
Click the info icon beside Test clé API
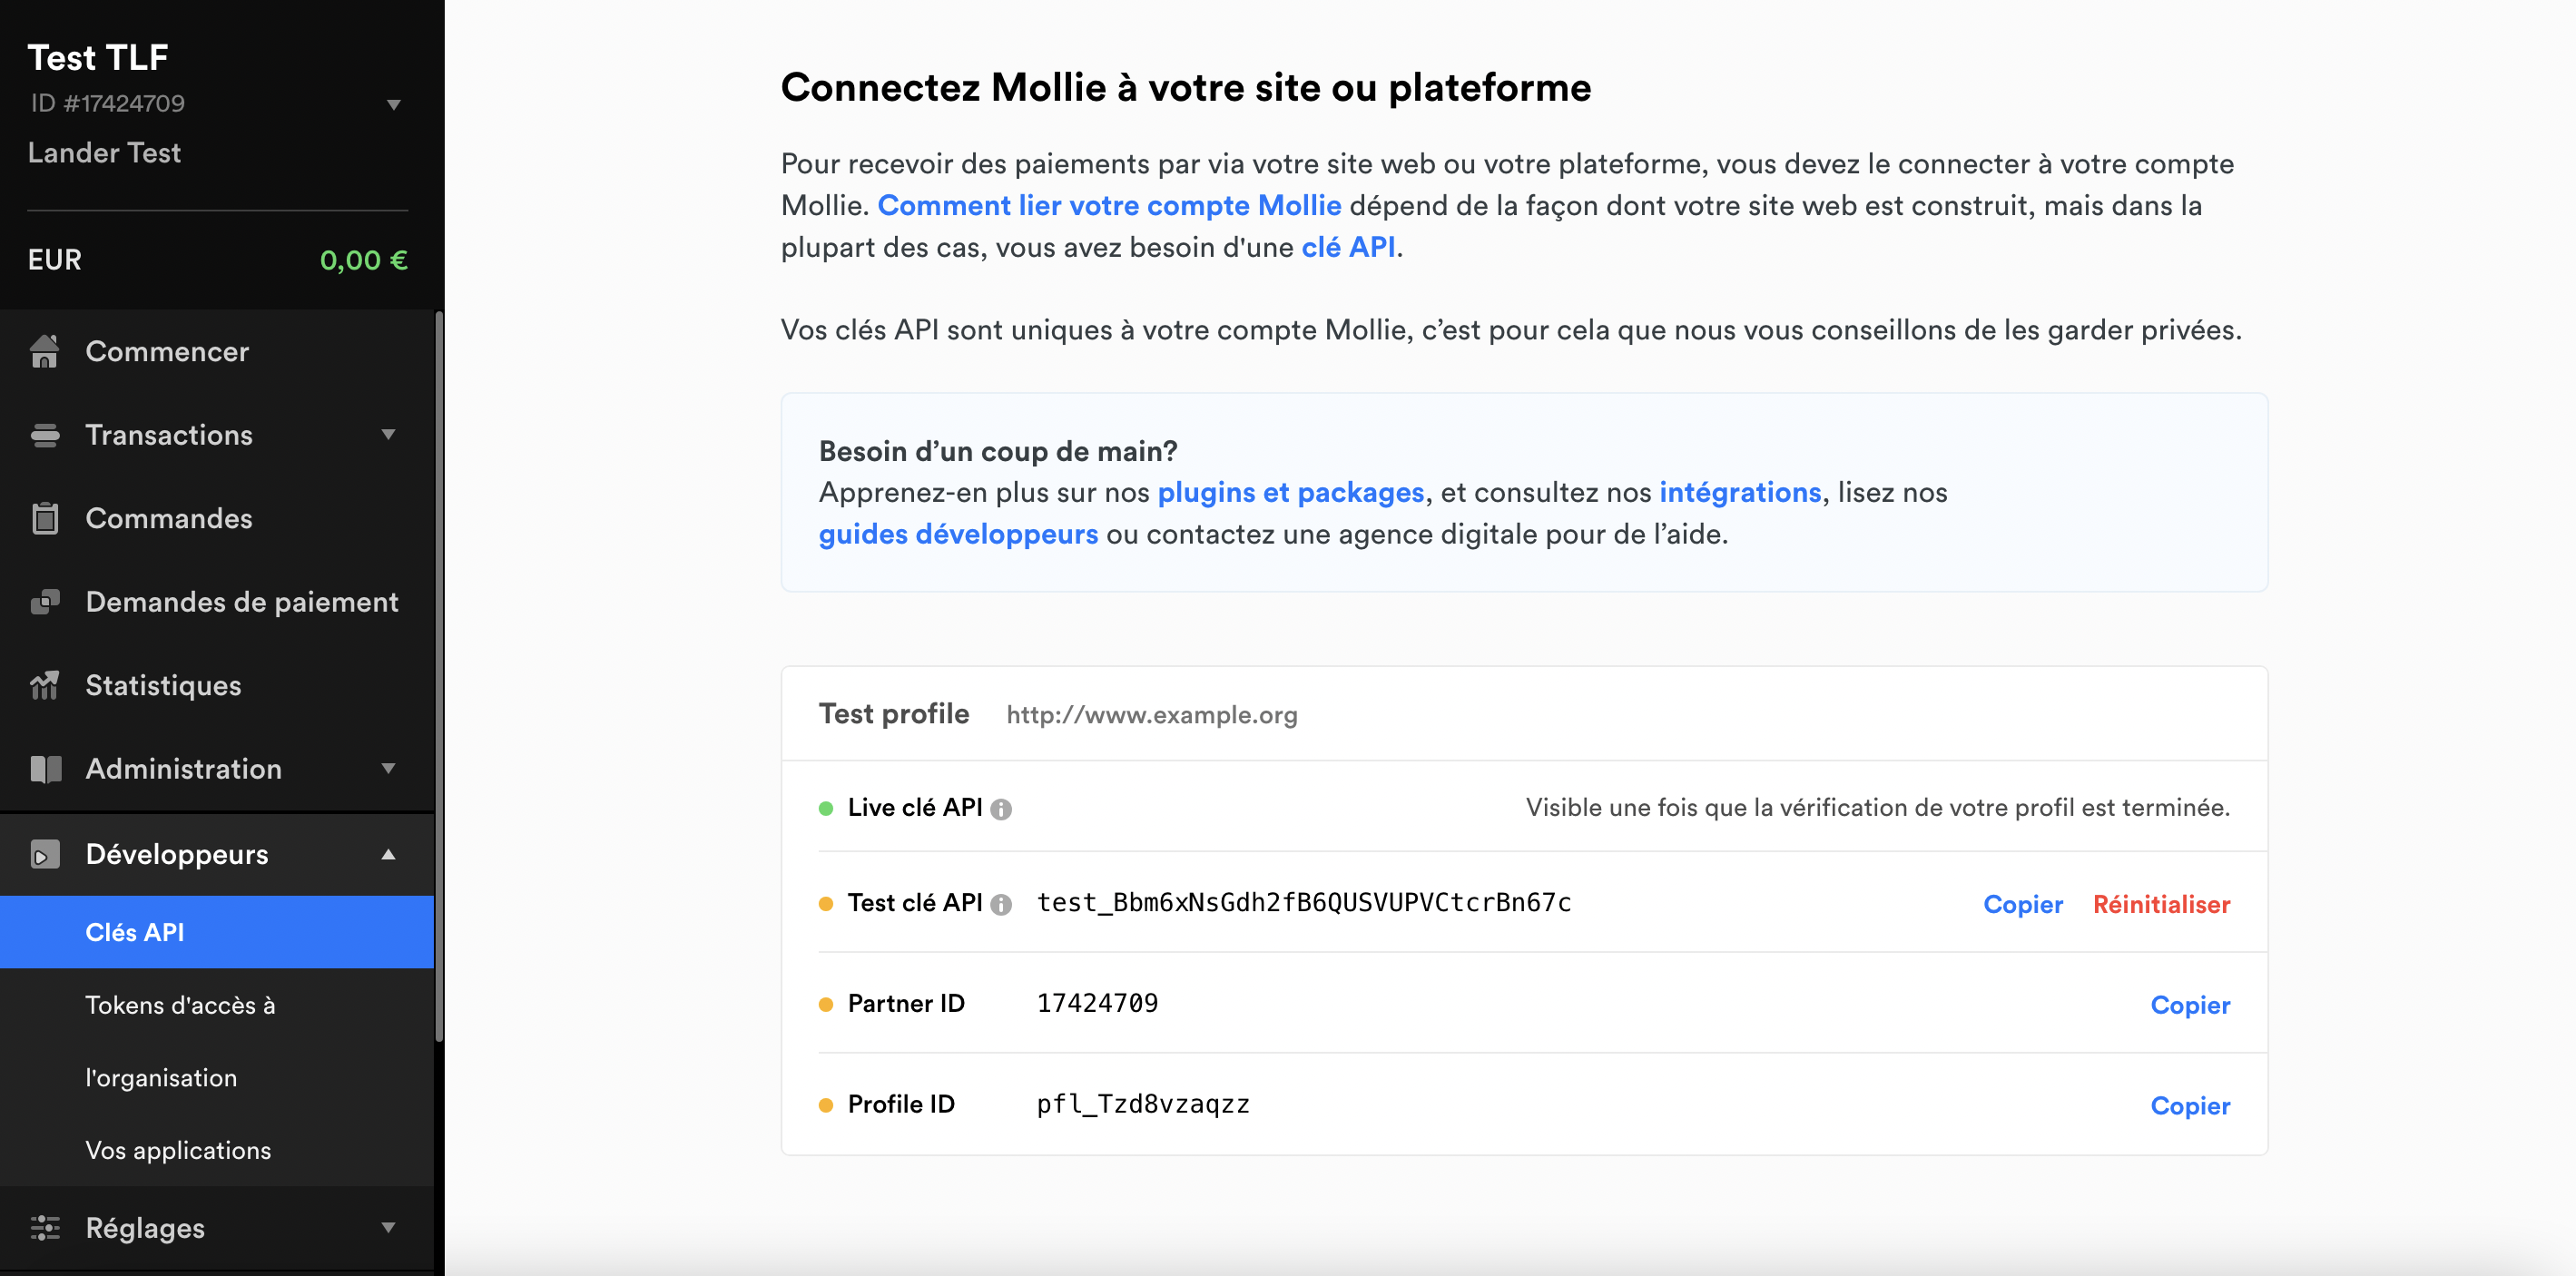click(x=1001, y=904)
